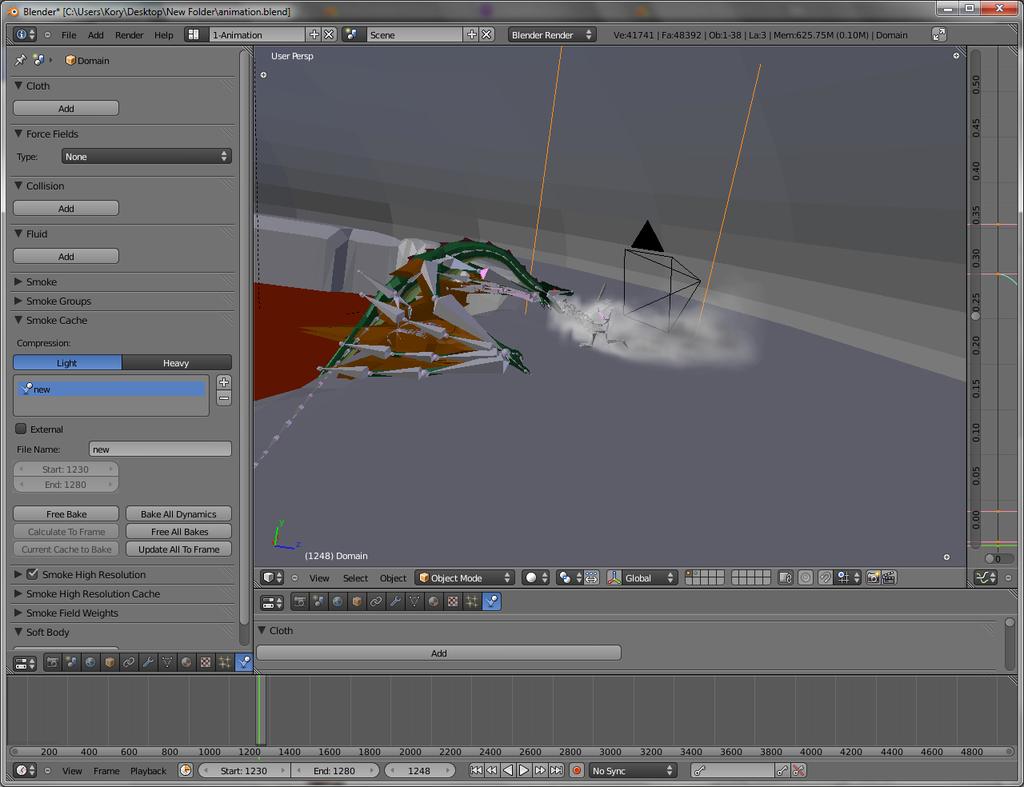Click the timeline horizontal scrollbar
1024x787 pixels.
(x=511, y=752)
